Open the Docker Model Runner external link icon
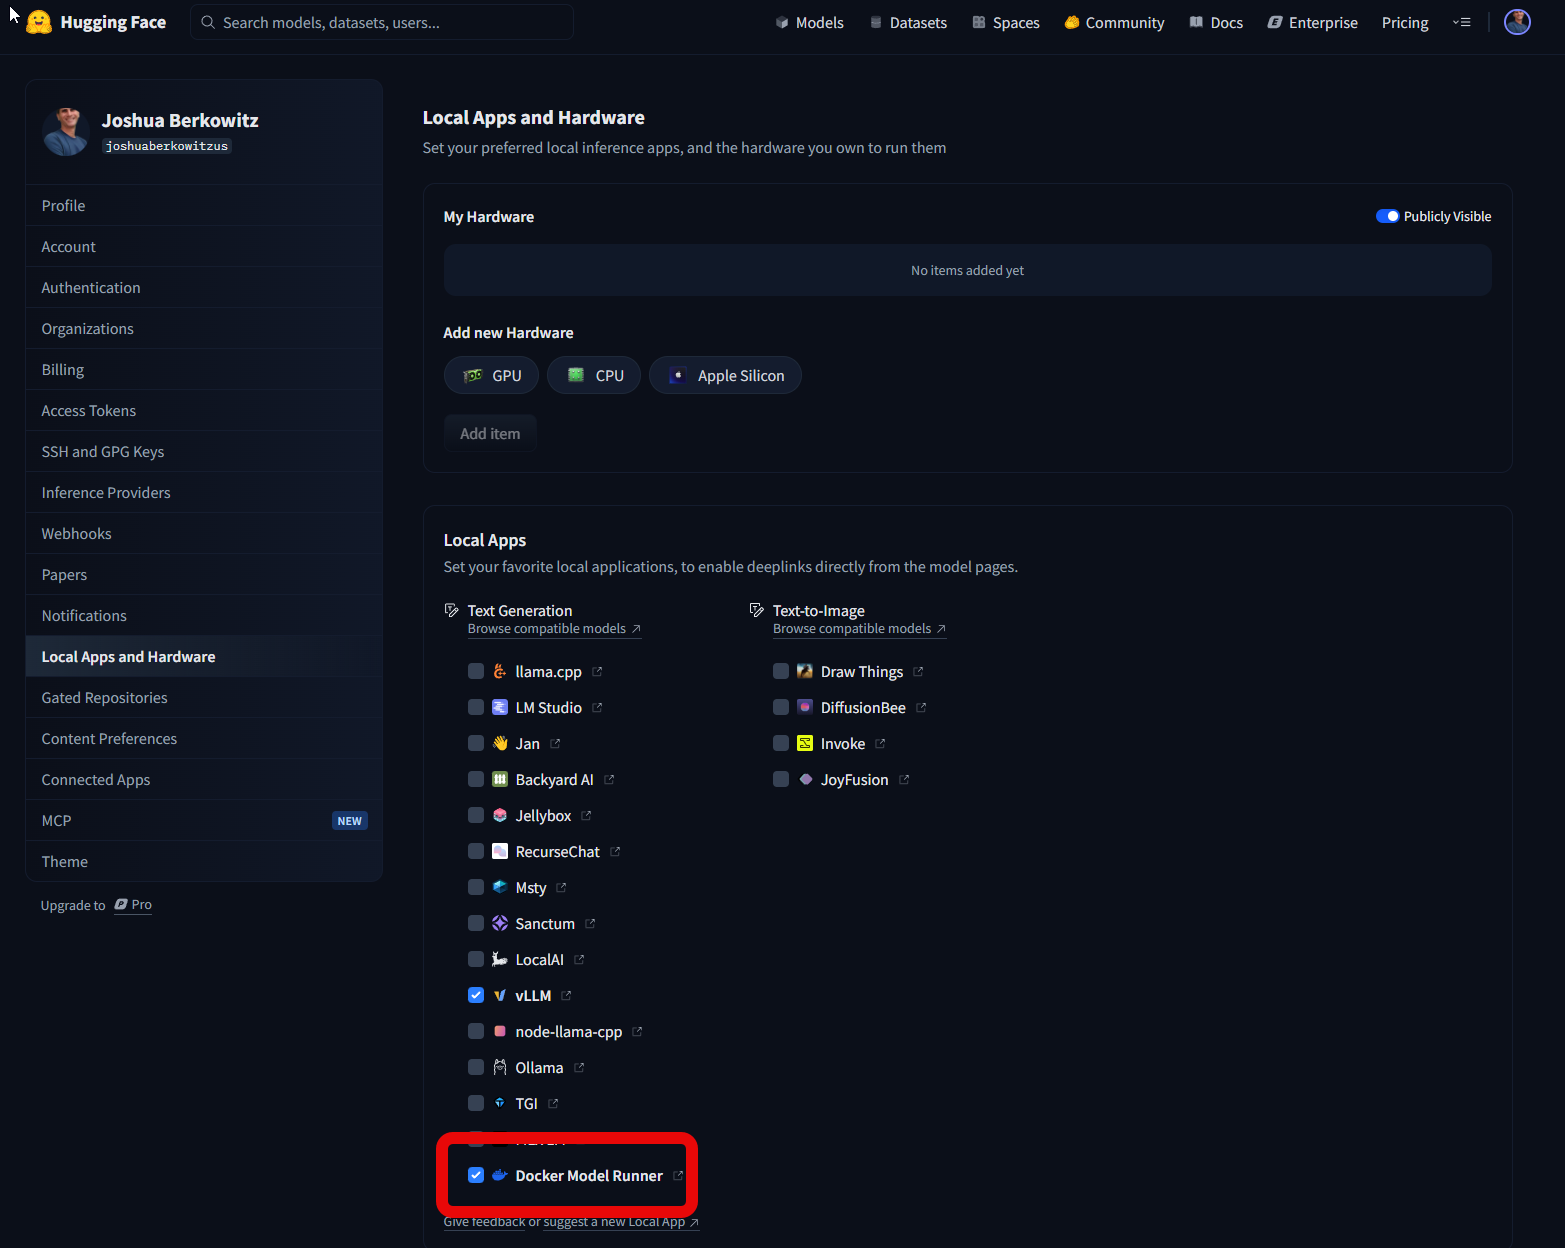This screenshot has width=1565, height=1248. (678, 1176)
